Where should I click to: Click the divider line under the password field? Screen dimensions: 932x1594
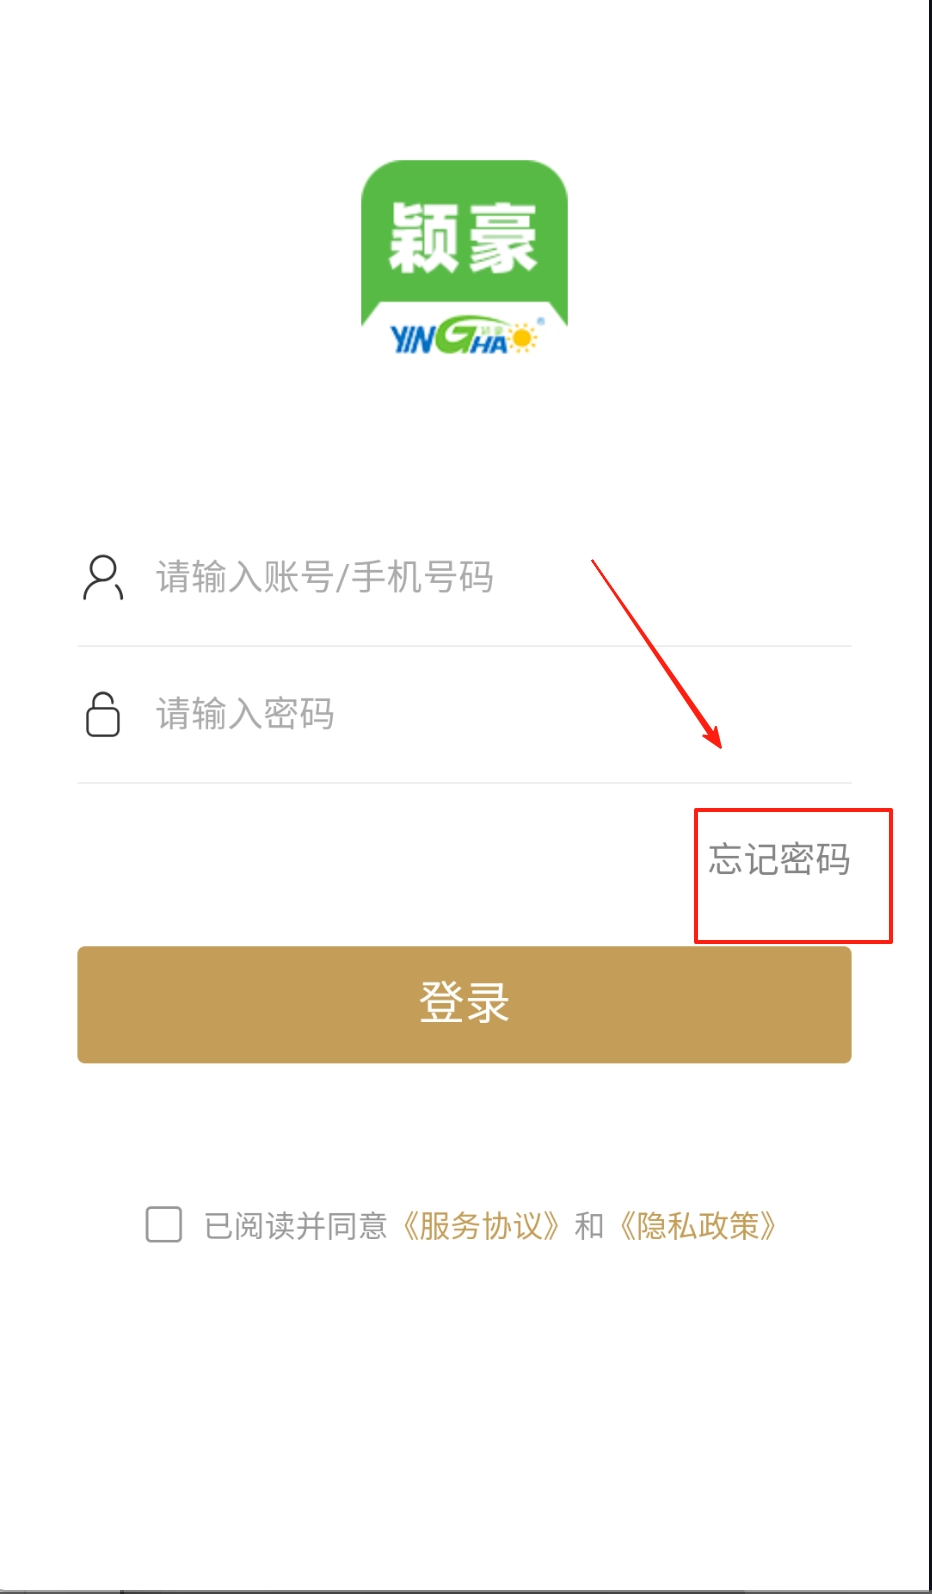coord(464,783)
